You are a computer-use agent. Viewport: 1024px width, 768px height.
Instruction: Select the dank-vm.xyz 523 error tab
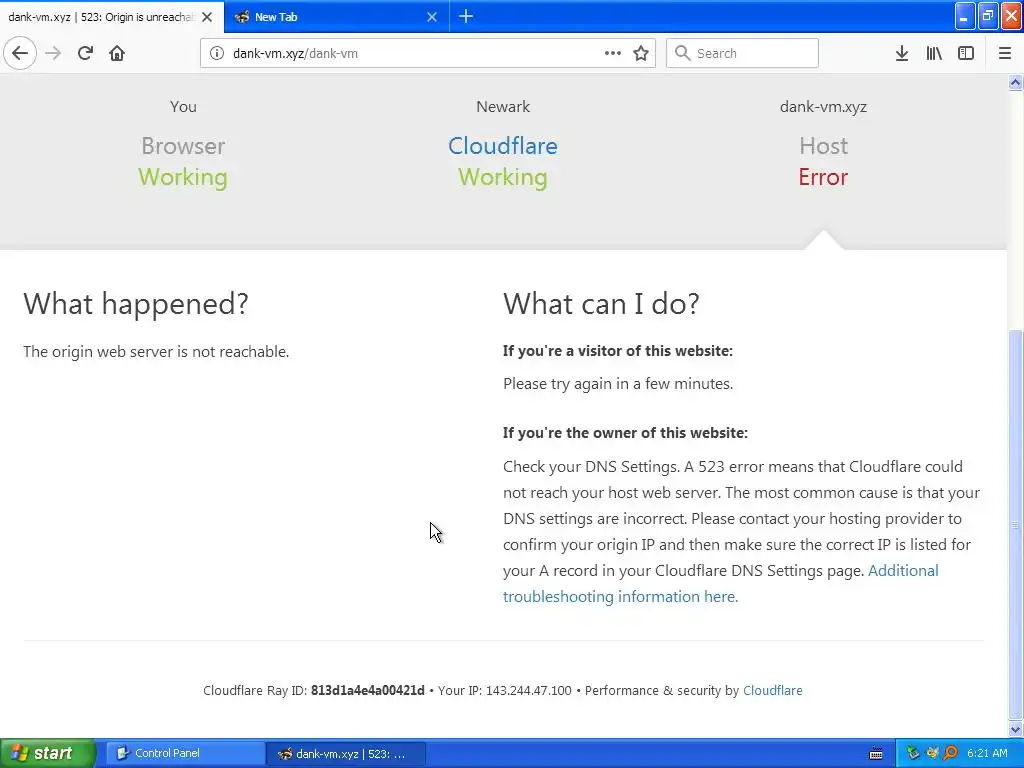click(111, 17)
